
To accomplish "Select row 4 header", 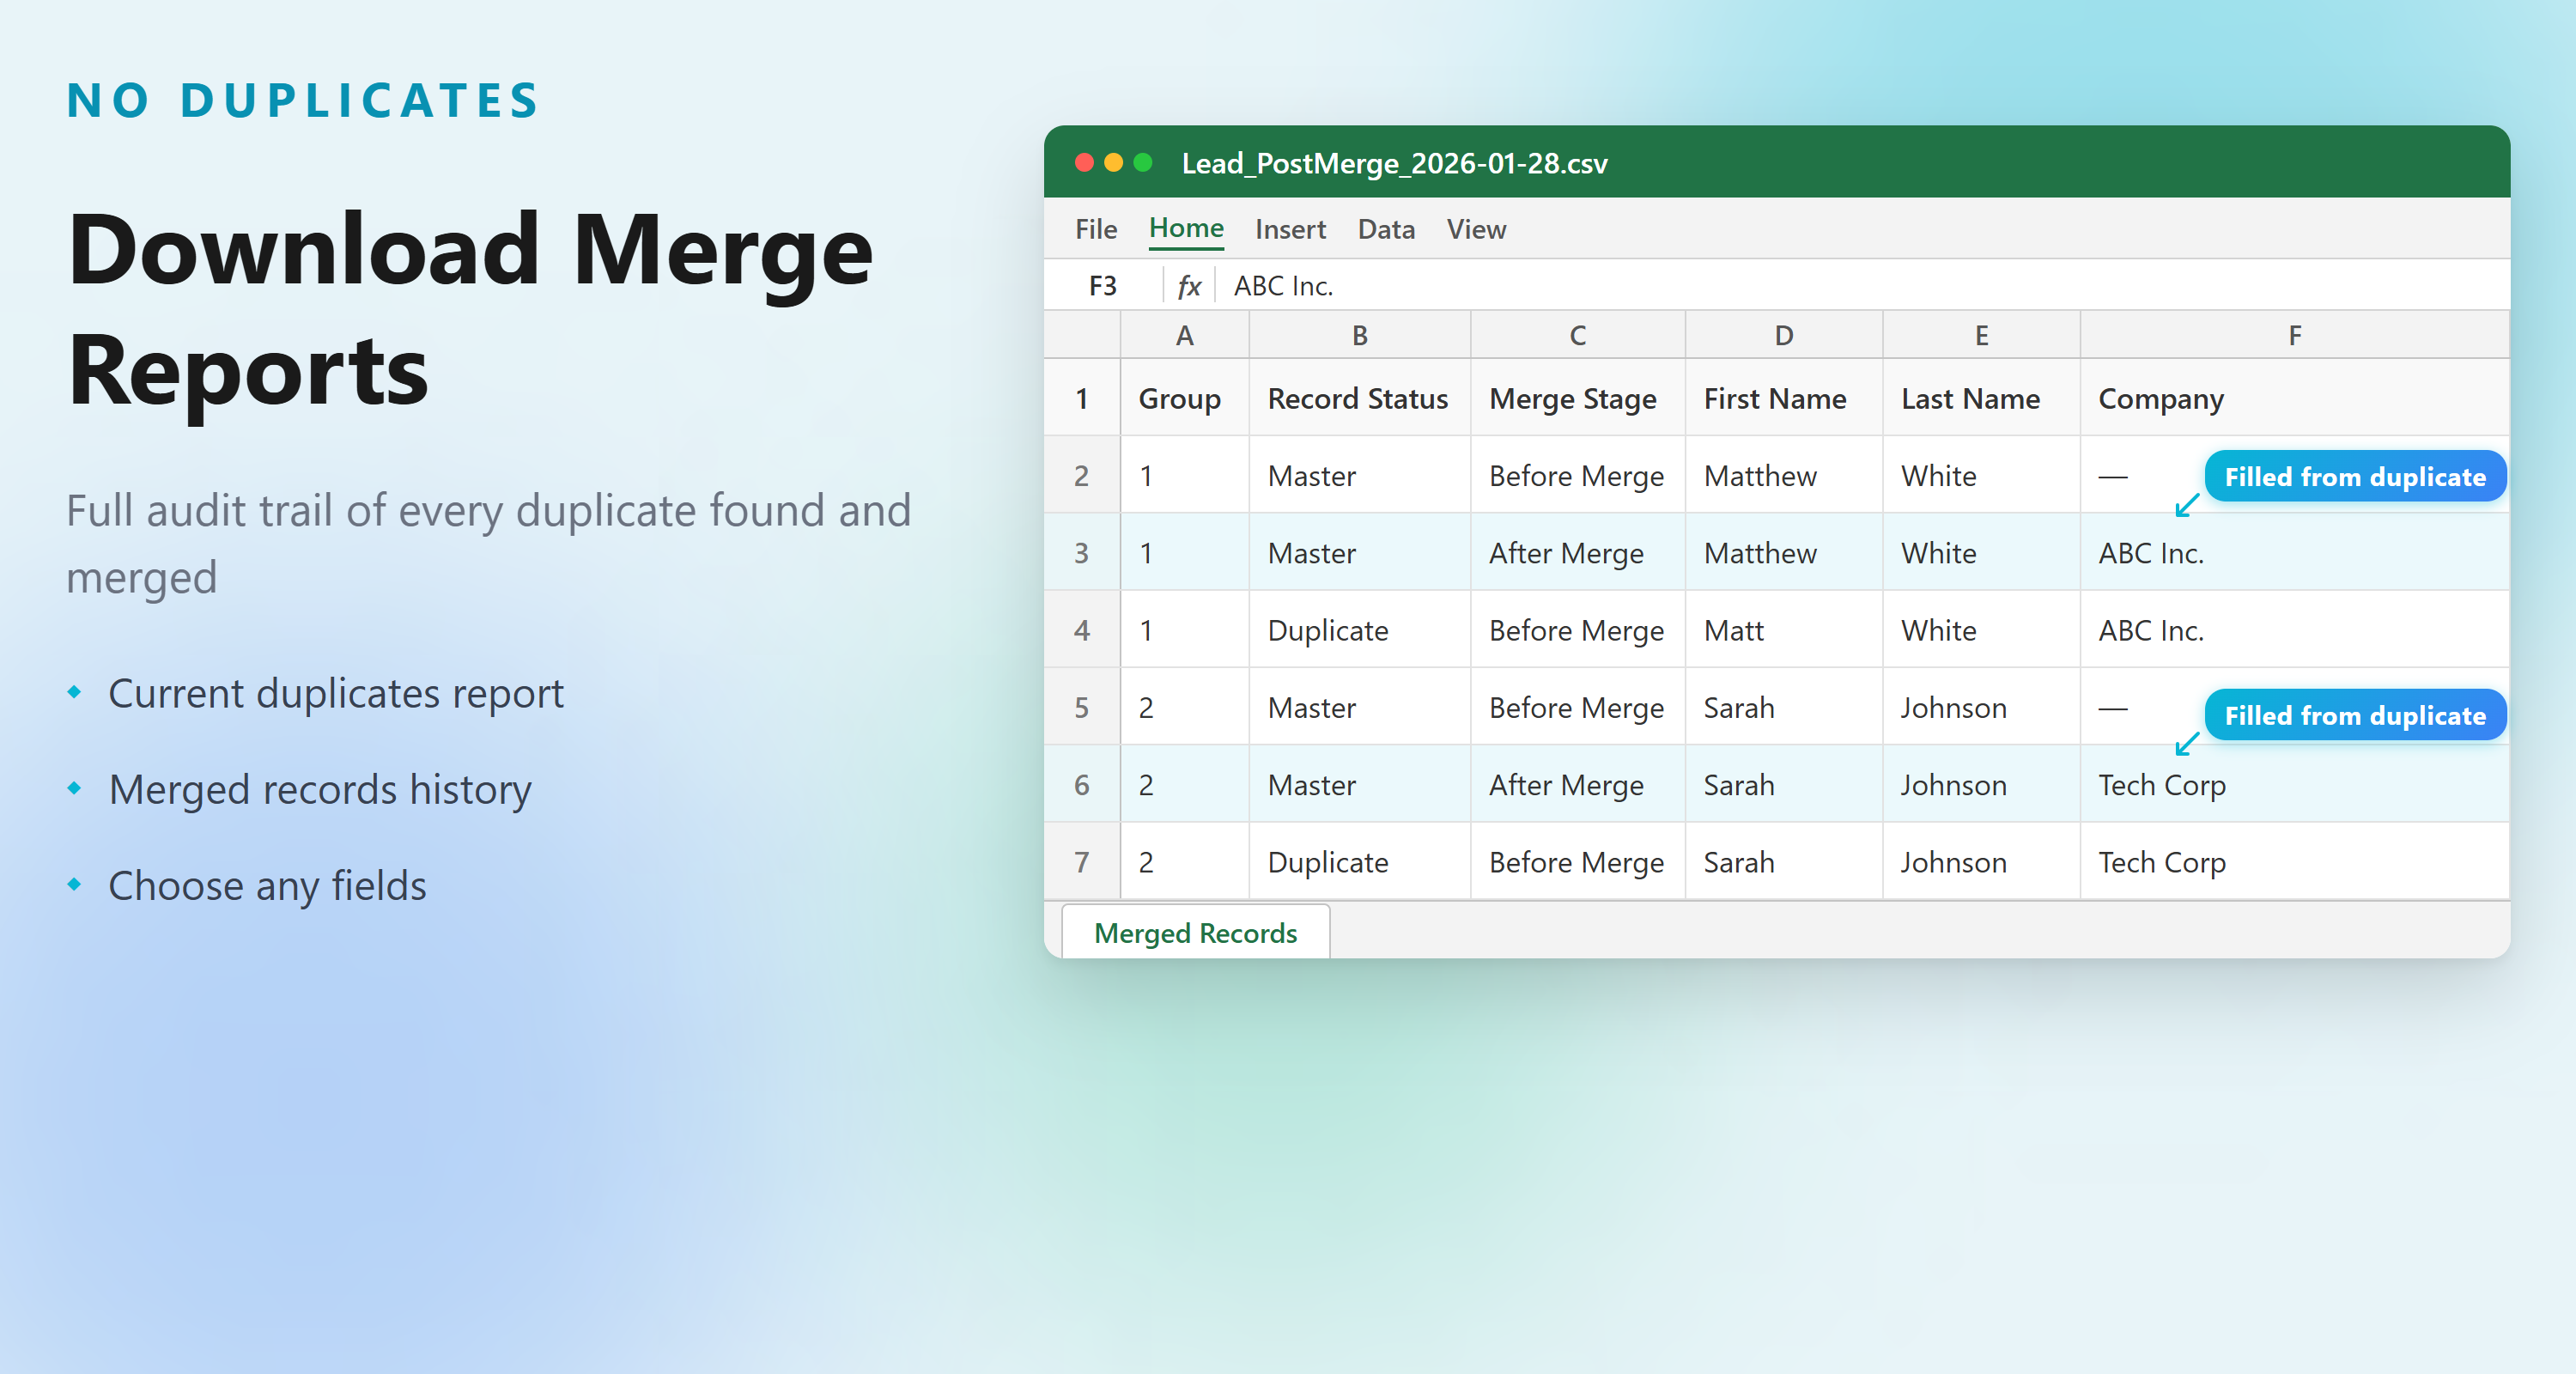I will [1081, 630].
